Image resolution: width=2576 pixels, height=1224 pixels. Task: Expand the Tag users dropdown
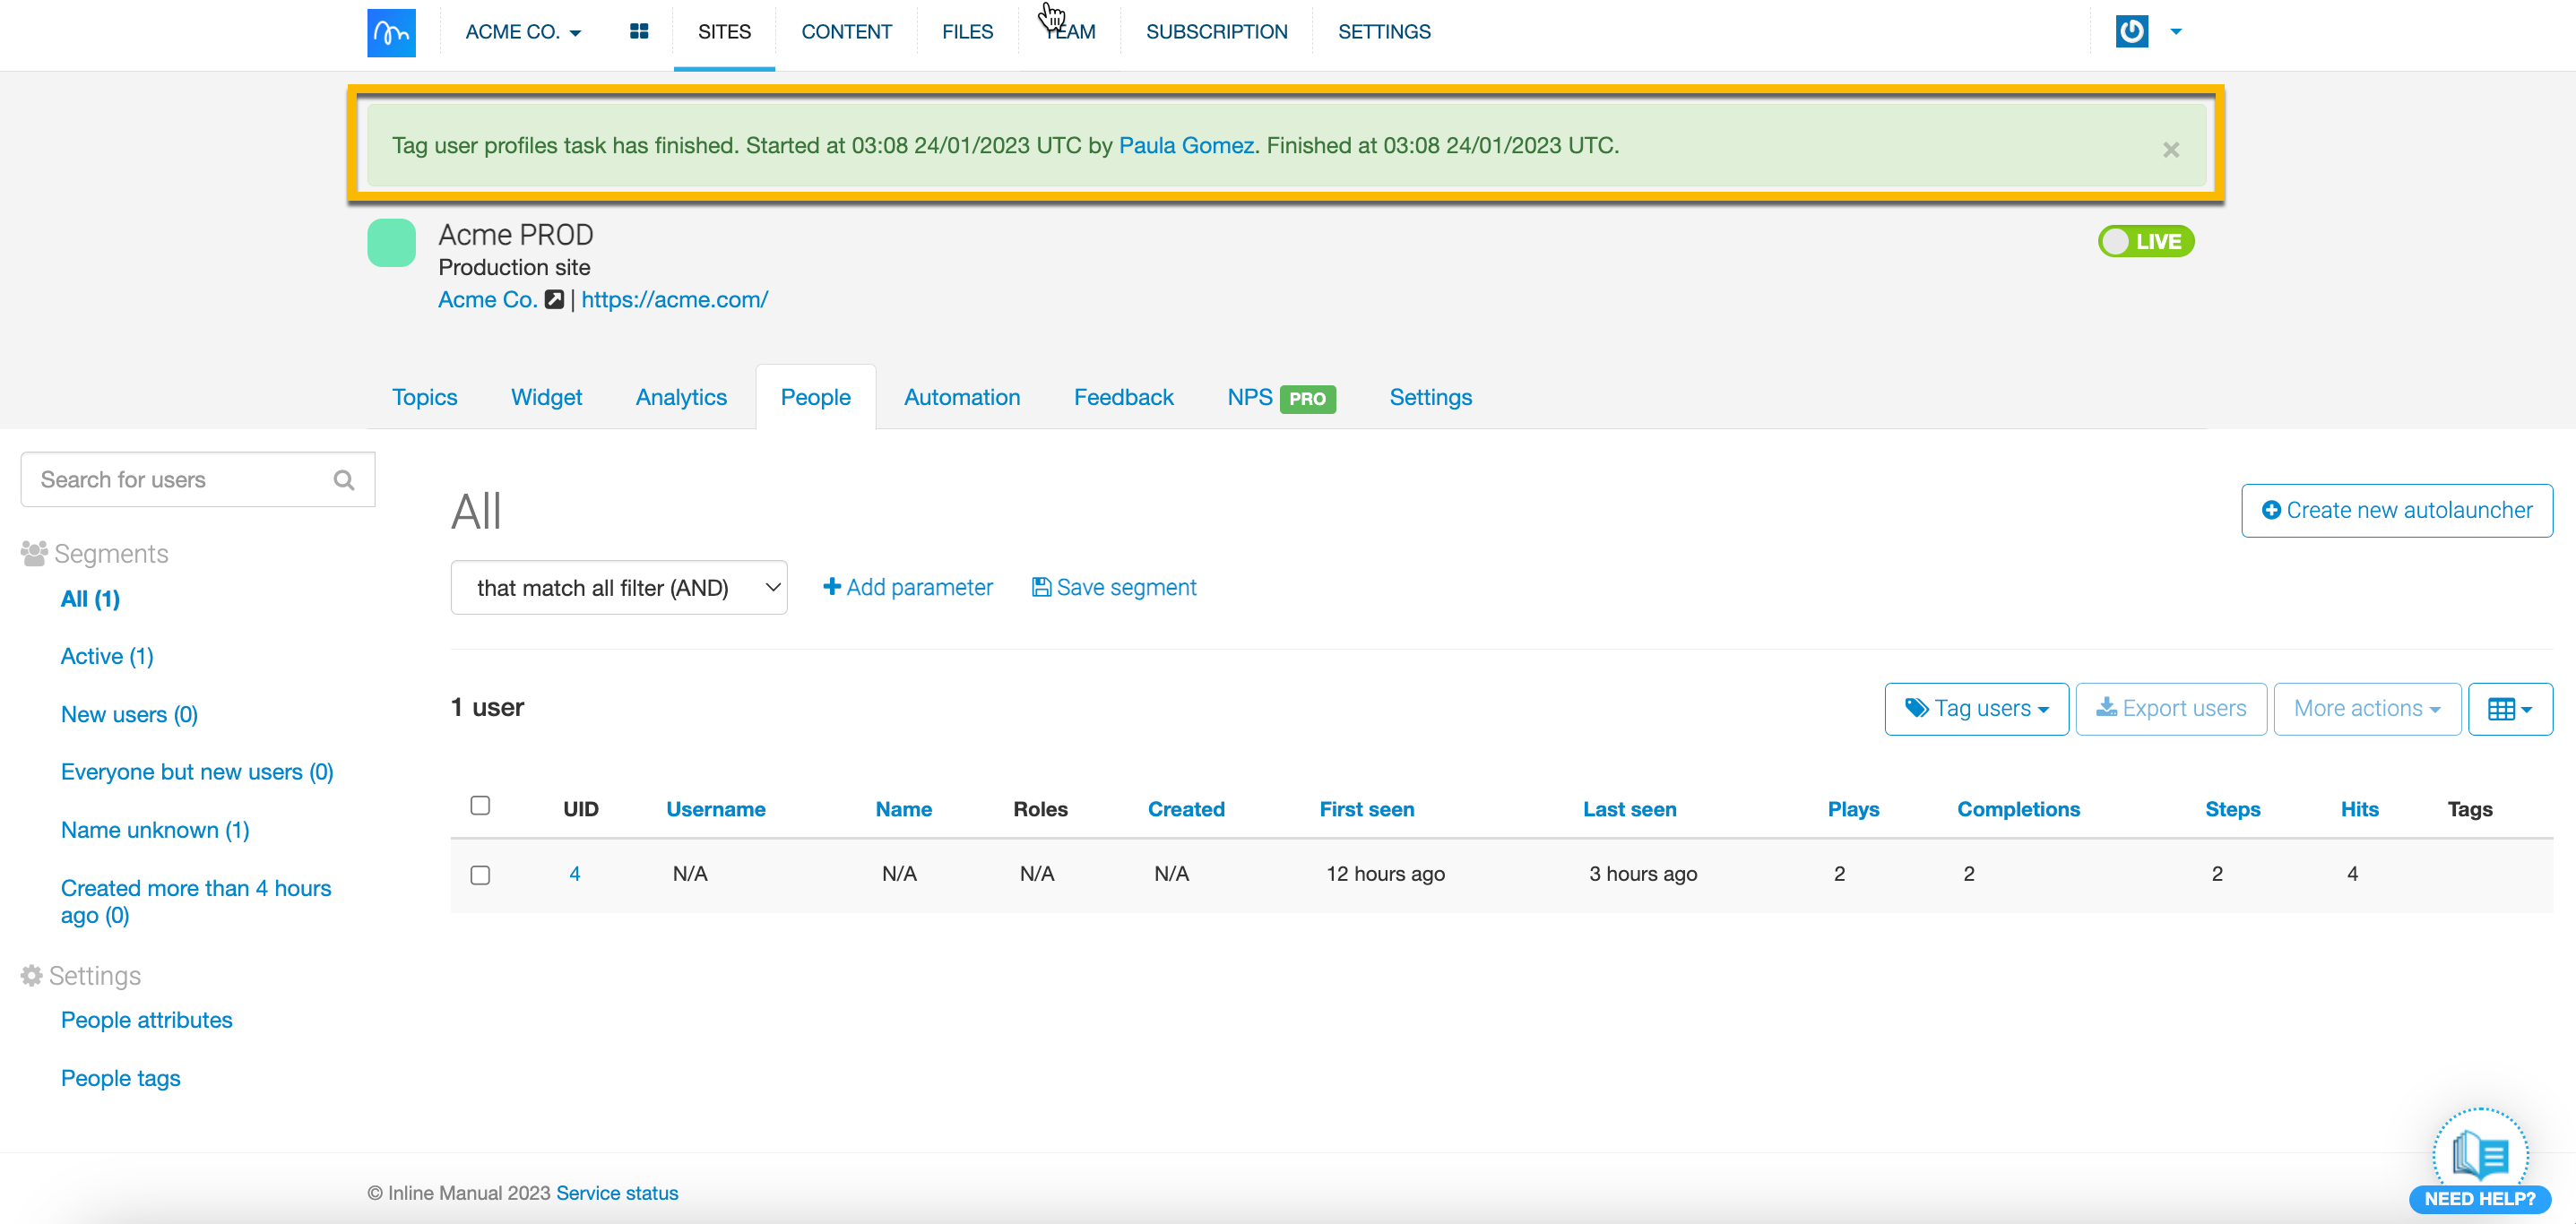(1976, 709)
